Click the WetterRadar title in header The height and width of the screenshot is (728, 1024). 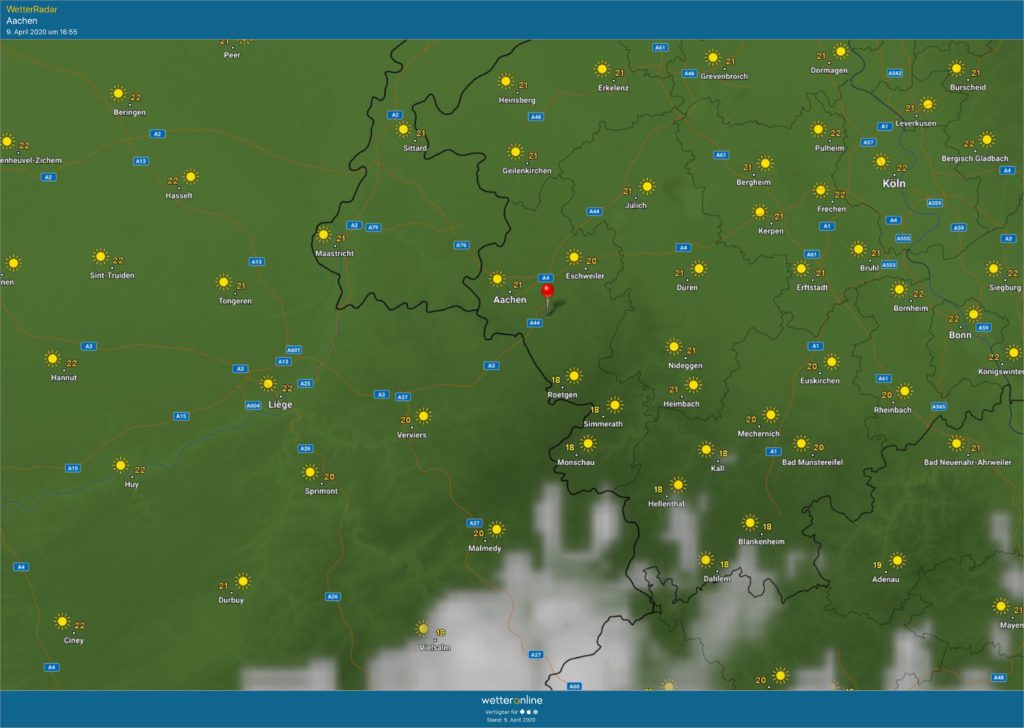(31, 9)
